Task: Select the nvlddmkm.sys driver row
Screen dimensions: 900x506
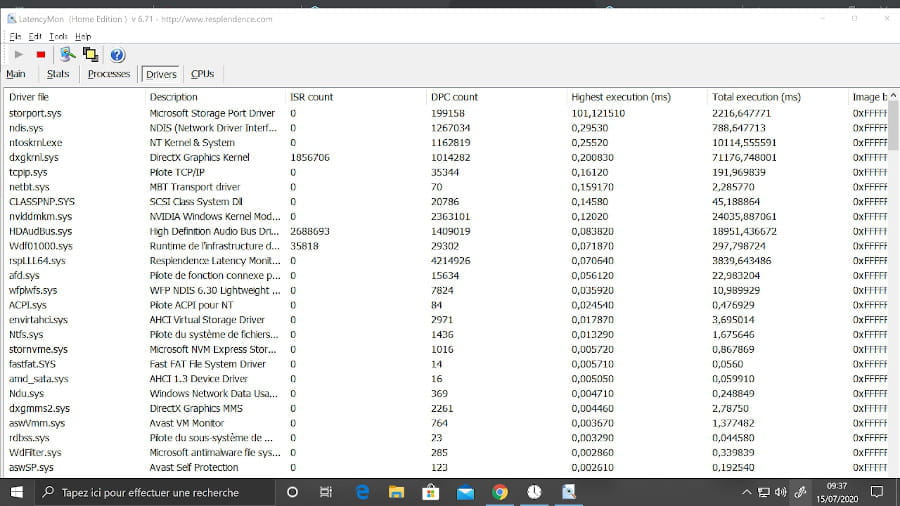Action: (x=40, y=216)
